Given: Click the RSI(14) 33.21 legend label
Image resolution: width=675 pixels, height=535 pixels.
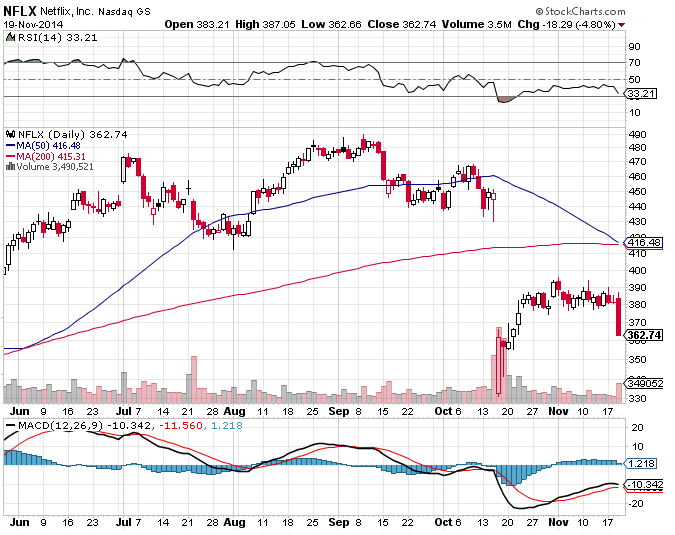Looking at the screenshot, I should pyautogui.click(x=58, y=38).
